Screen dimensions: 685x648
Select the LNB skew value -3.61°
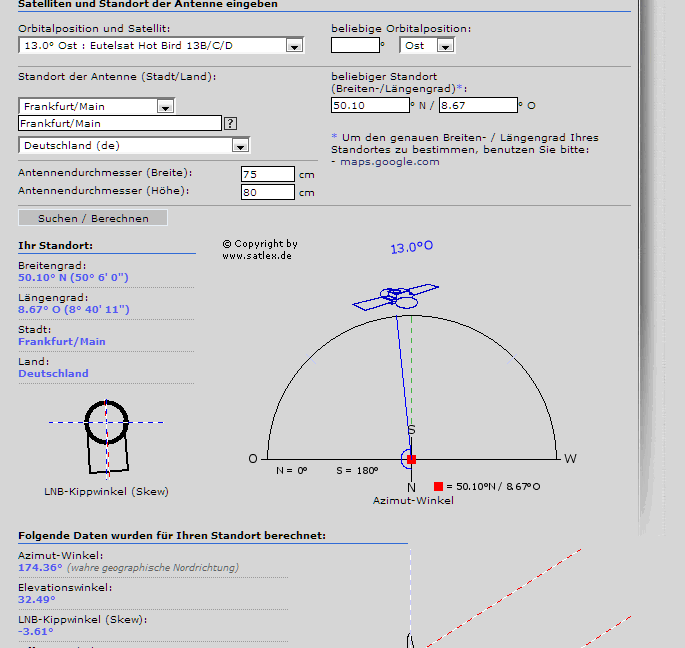pos(36,631)
